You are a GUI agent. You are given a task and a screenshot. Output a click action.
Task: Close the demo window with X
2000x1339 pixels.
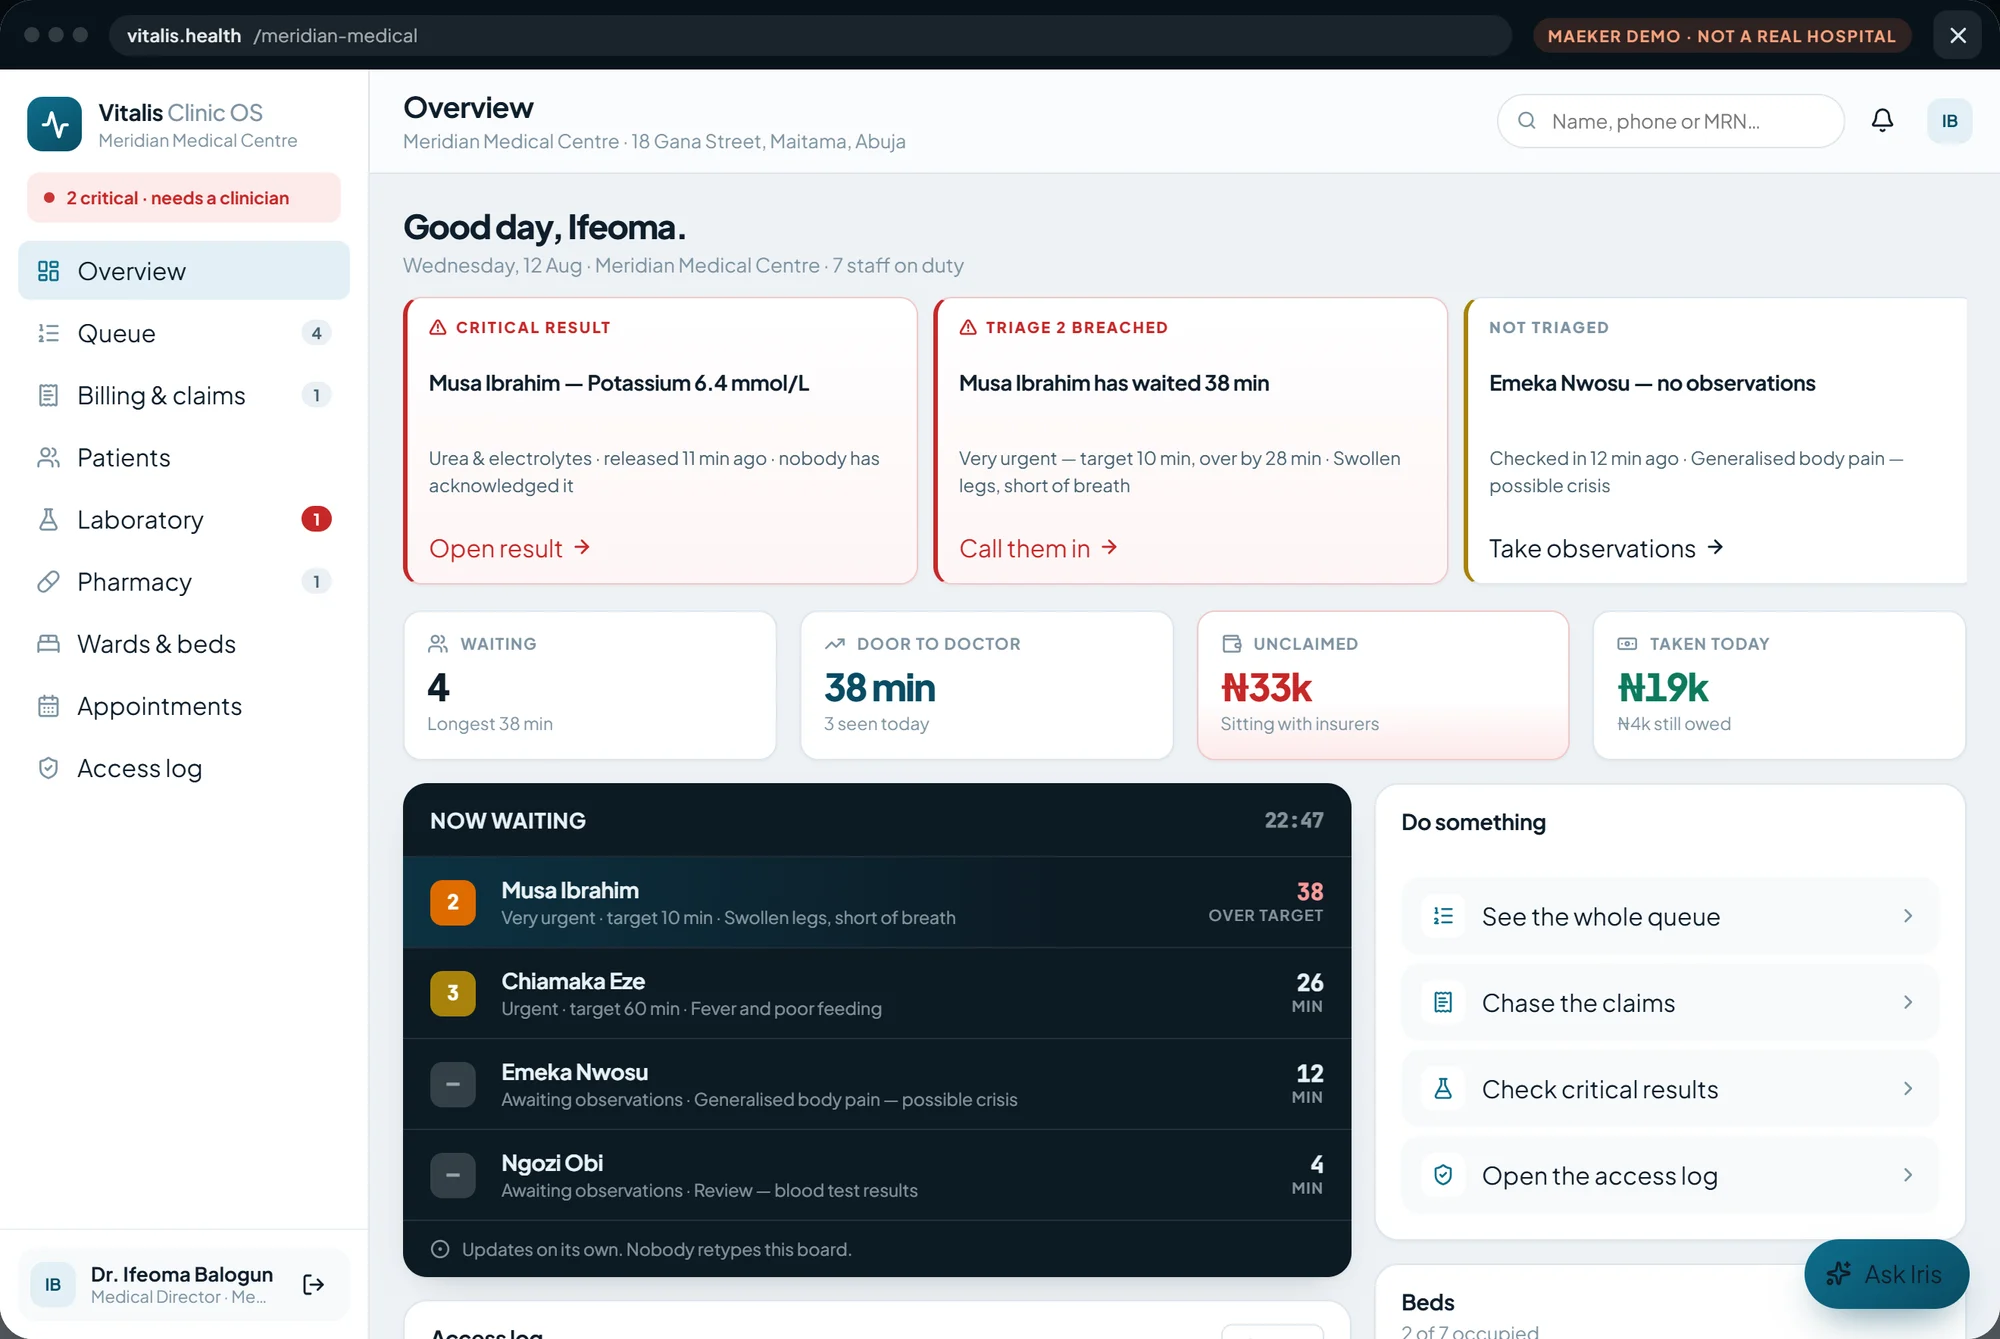1958,35
